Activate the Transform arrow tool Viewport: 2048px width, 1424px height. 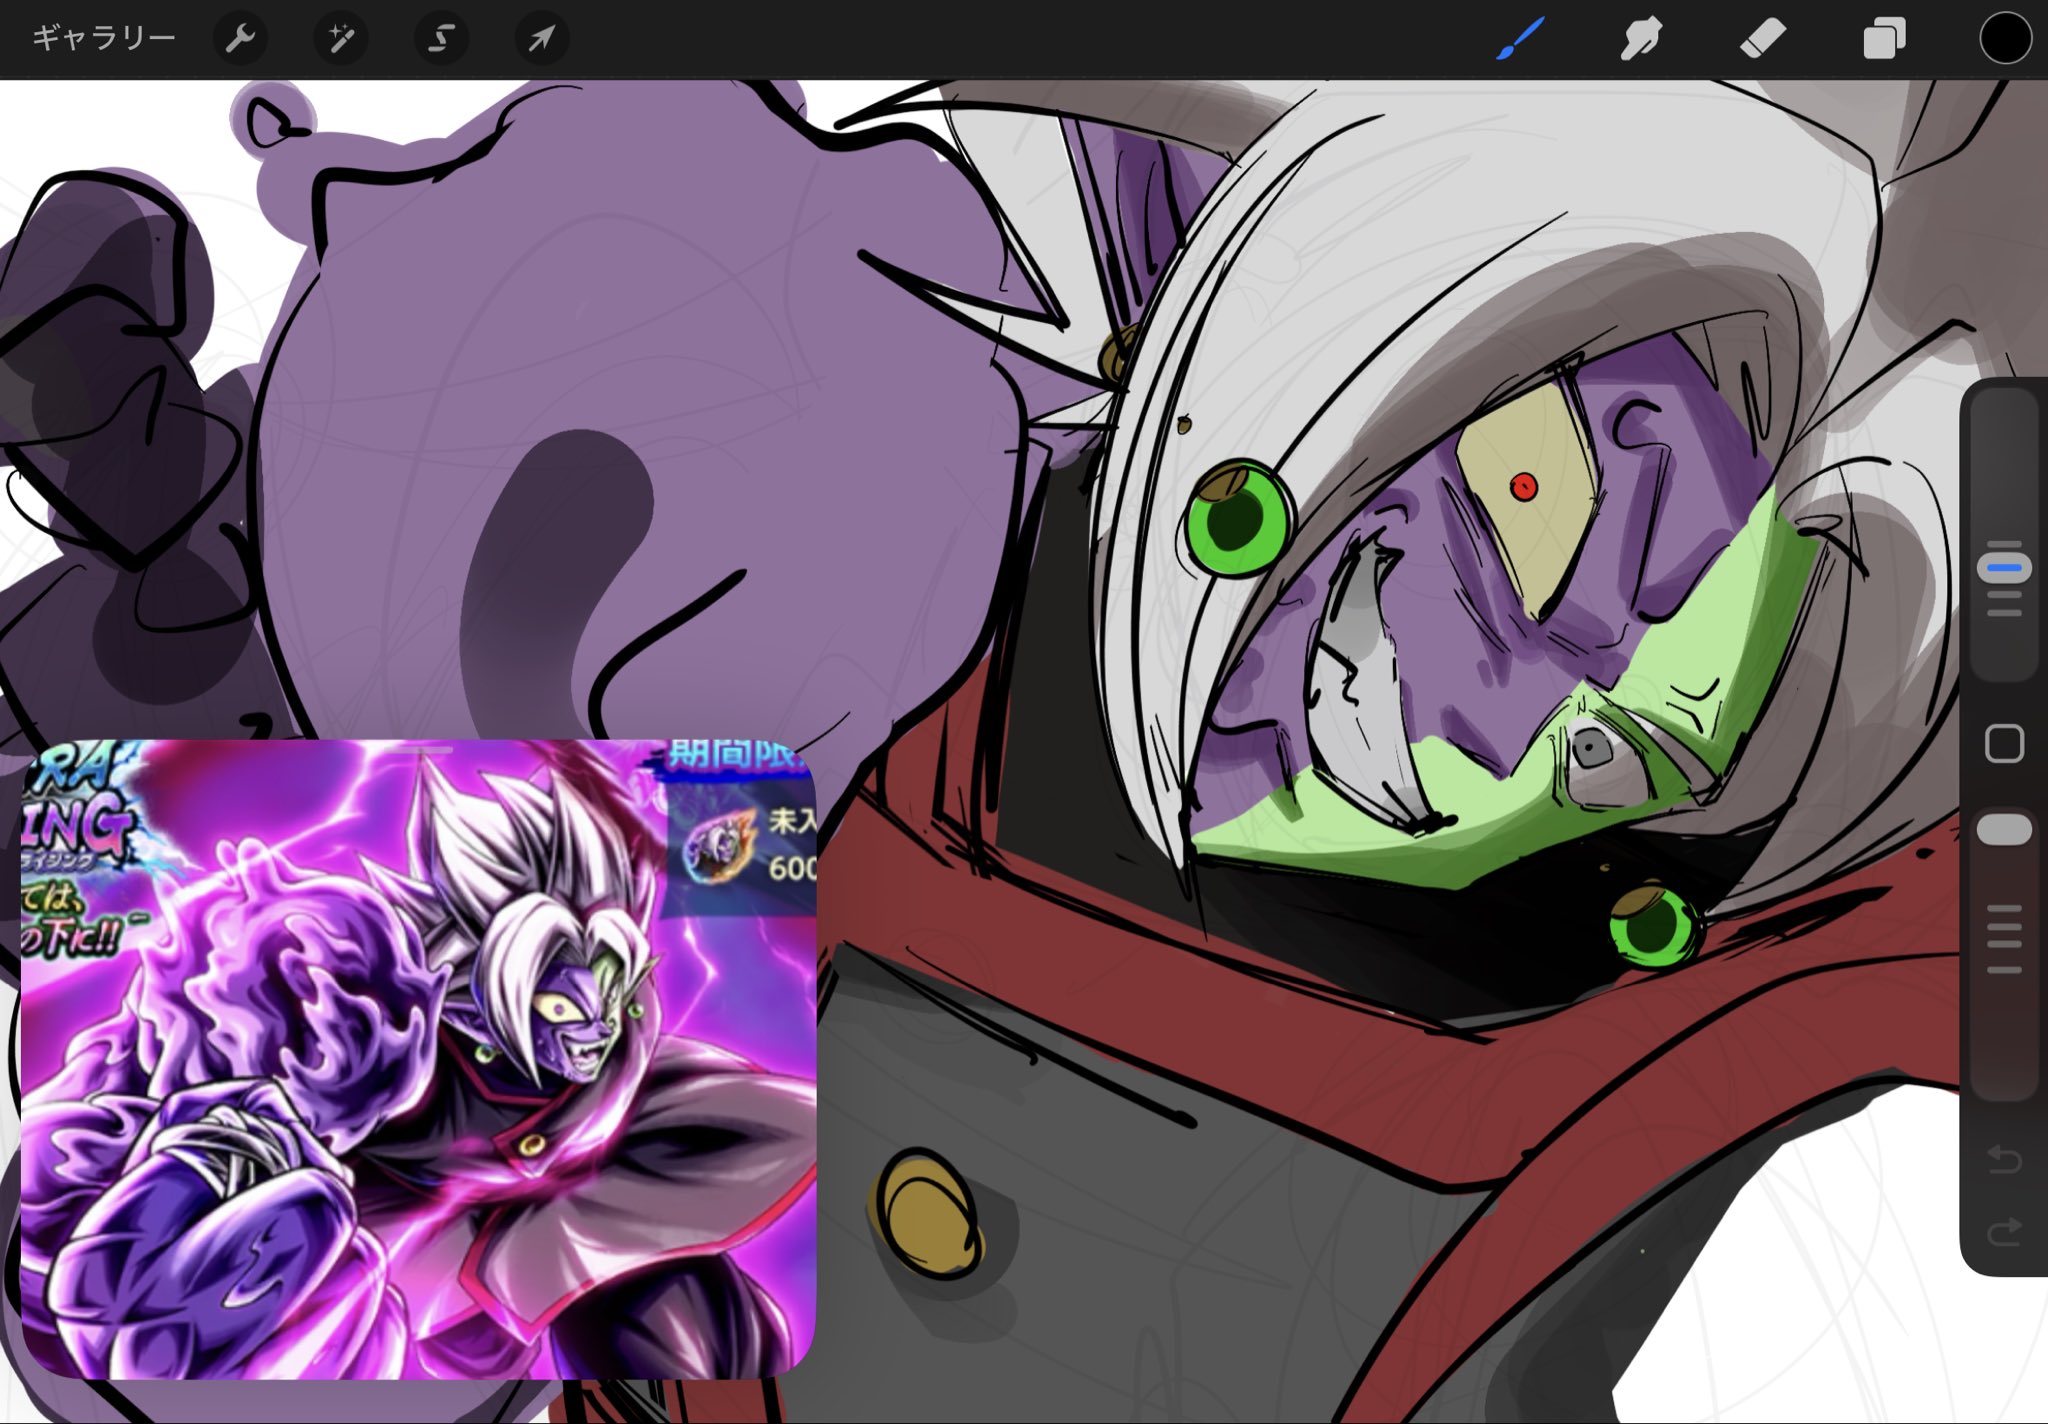point(541,39)
